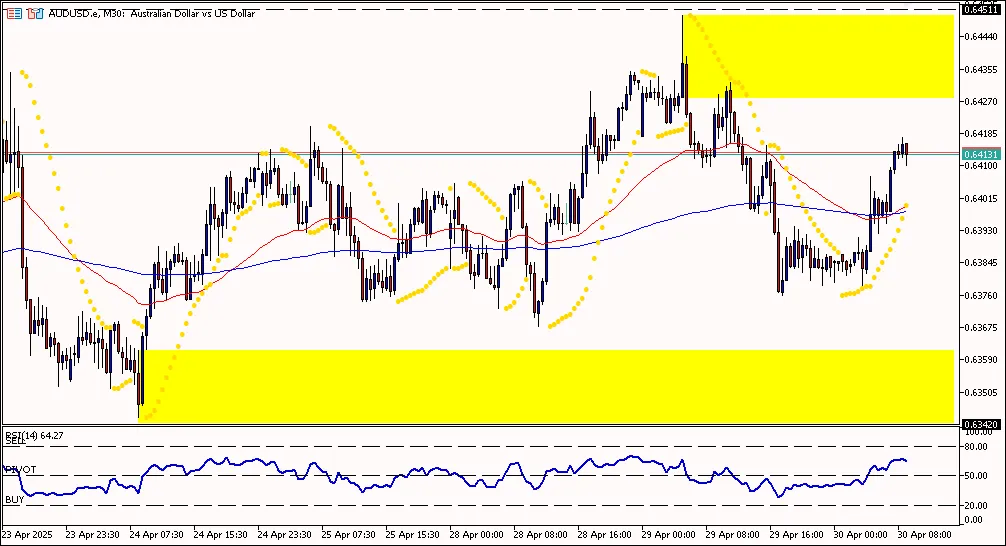Click the 23 Apr 2025 time label
The width and height of the screenshot is (1006, 546).
27,534
